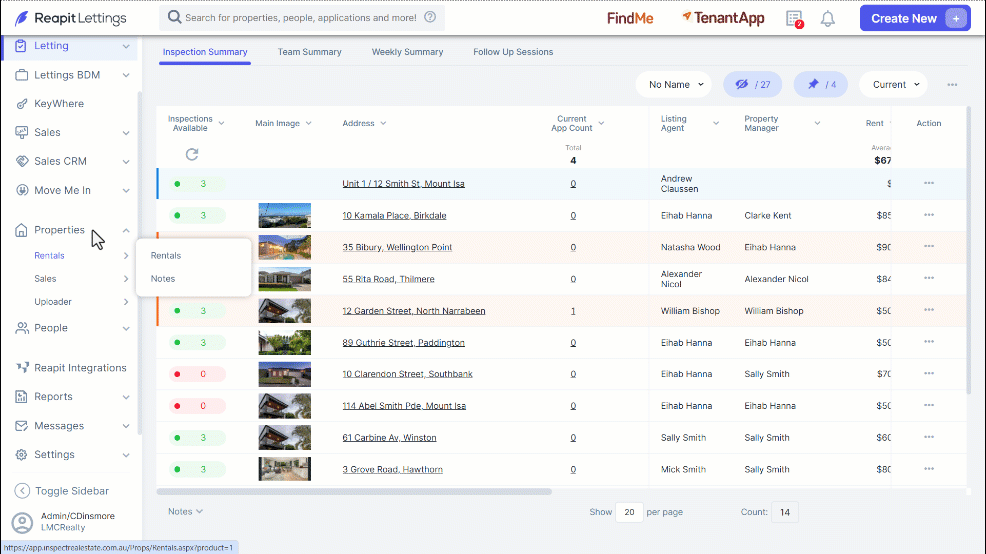Choose Rentals in the flyout menu
The height and width of the screenshot is (554, 986).
pyautogui.click(x=166, y=256)
